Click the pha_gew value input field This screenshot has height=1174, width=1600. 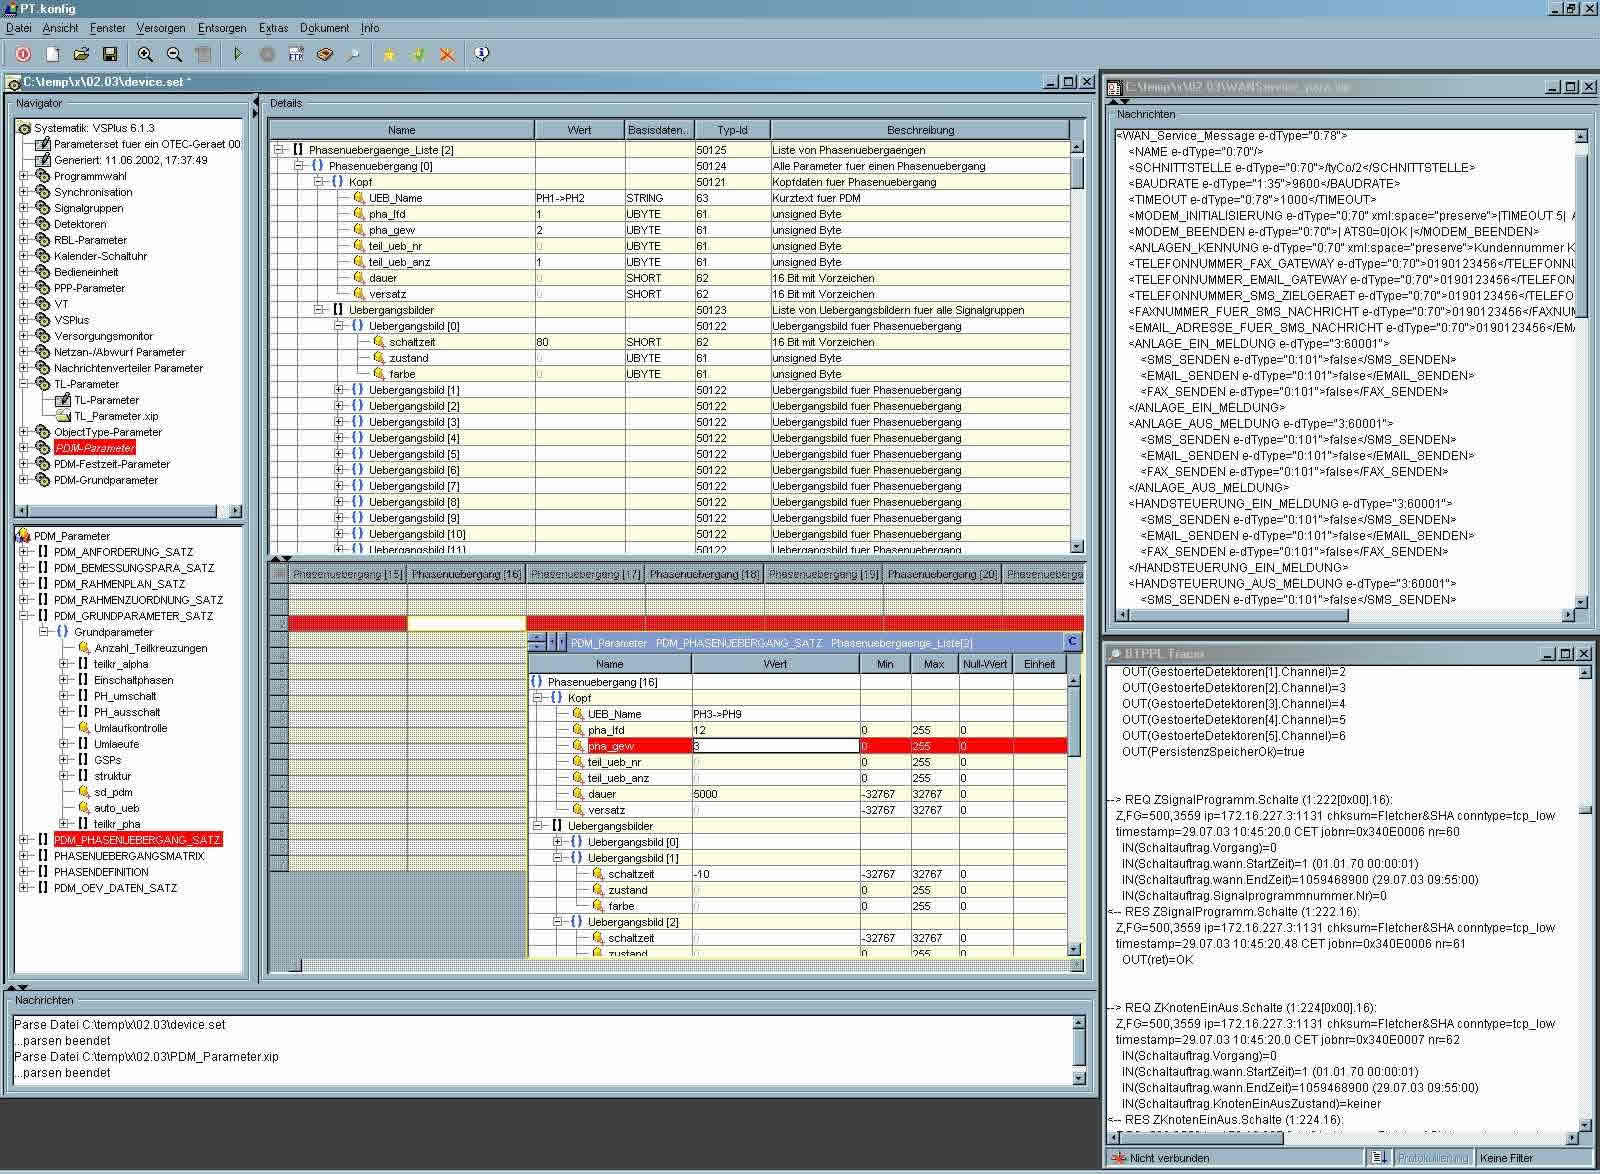[776, 746]
